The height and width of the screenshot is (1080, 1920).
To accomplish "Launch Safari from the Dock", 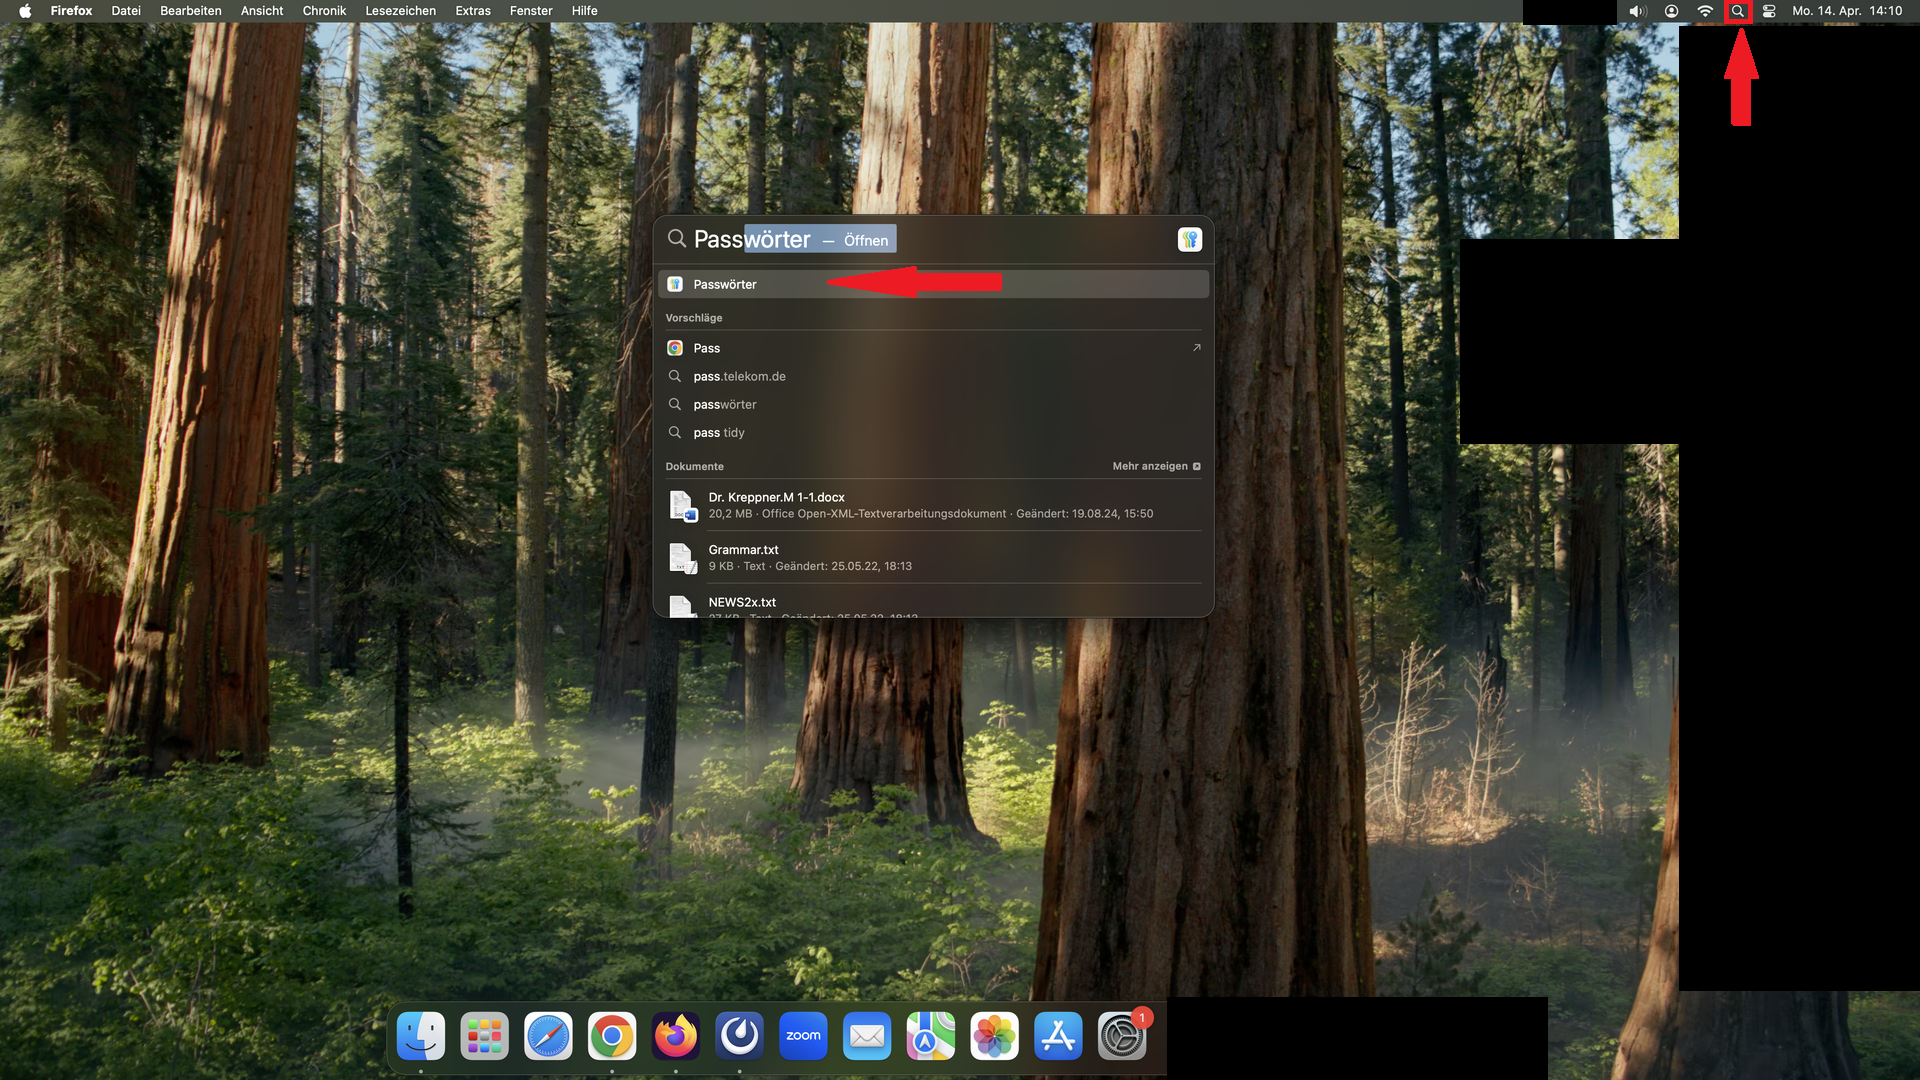I will coord(548,1036).
